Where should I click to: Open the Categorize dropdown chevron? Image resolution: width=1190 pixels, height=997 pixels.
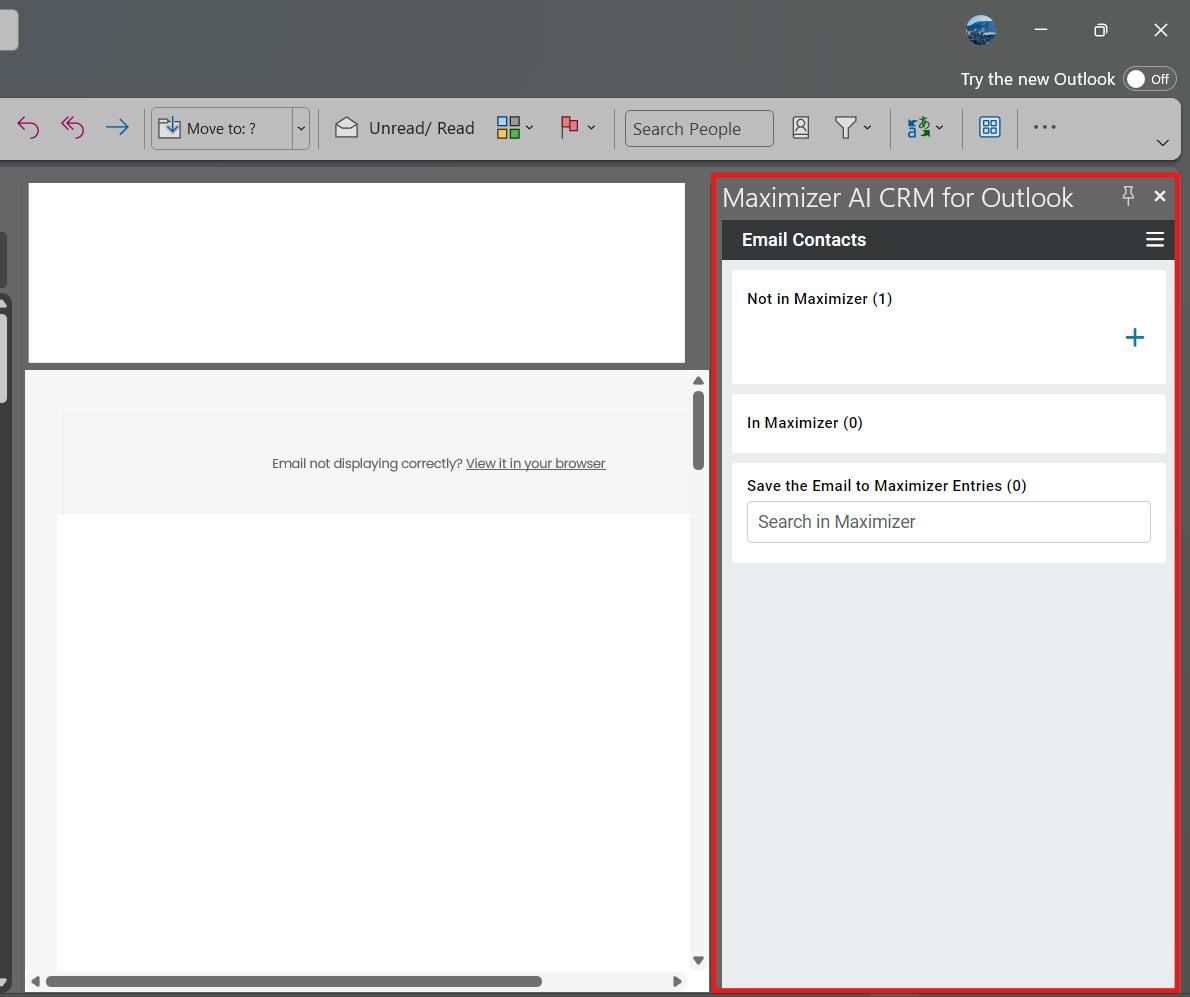pos(530,127)
